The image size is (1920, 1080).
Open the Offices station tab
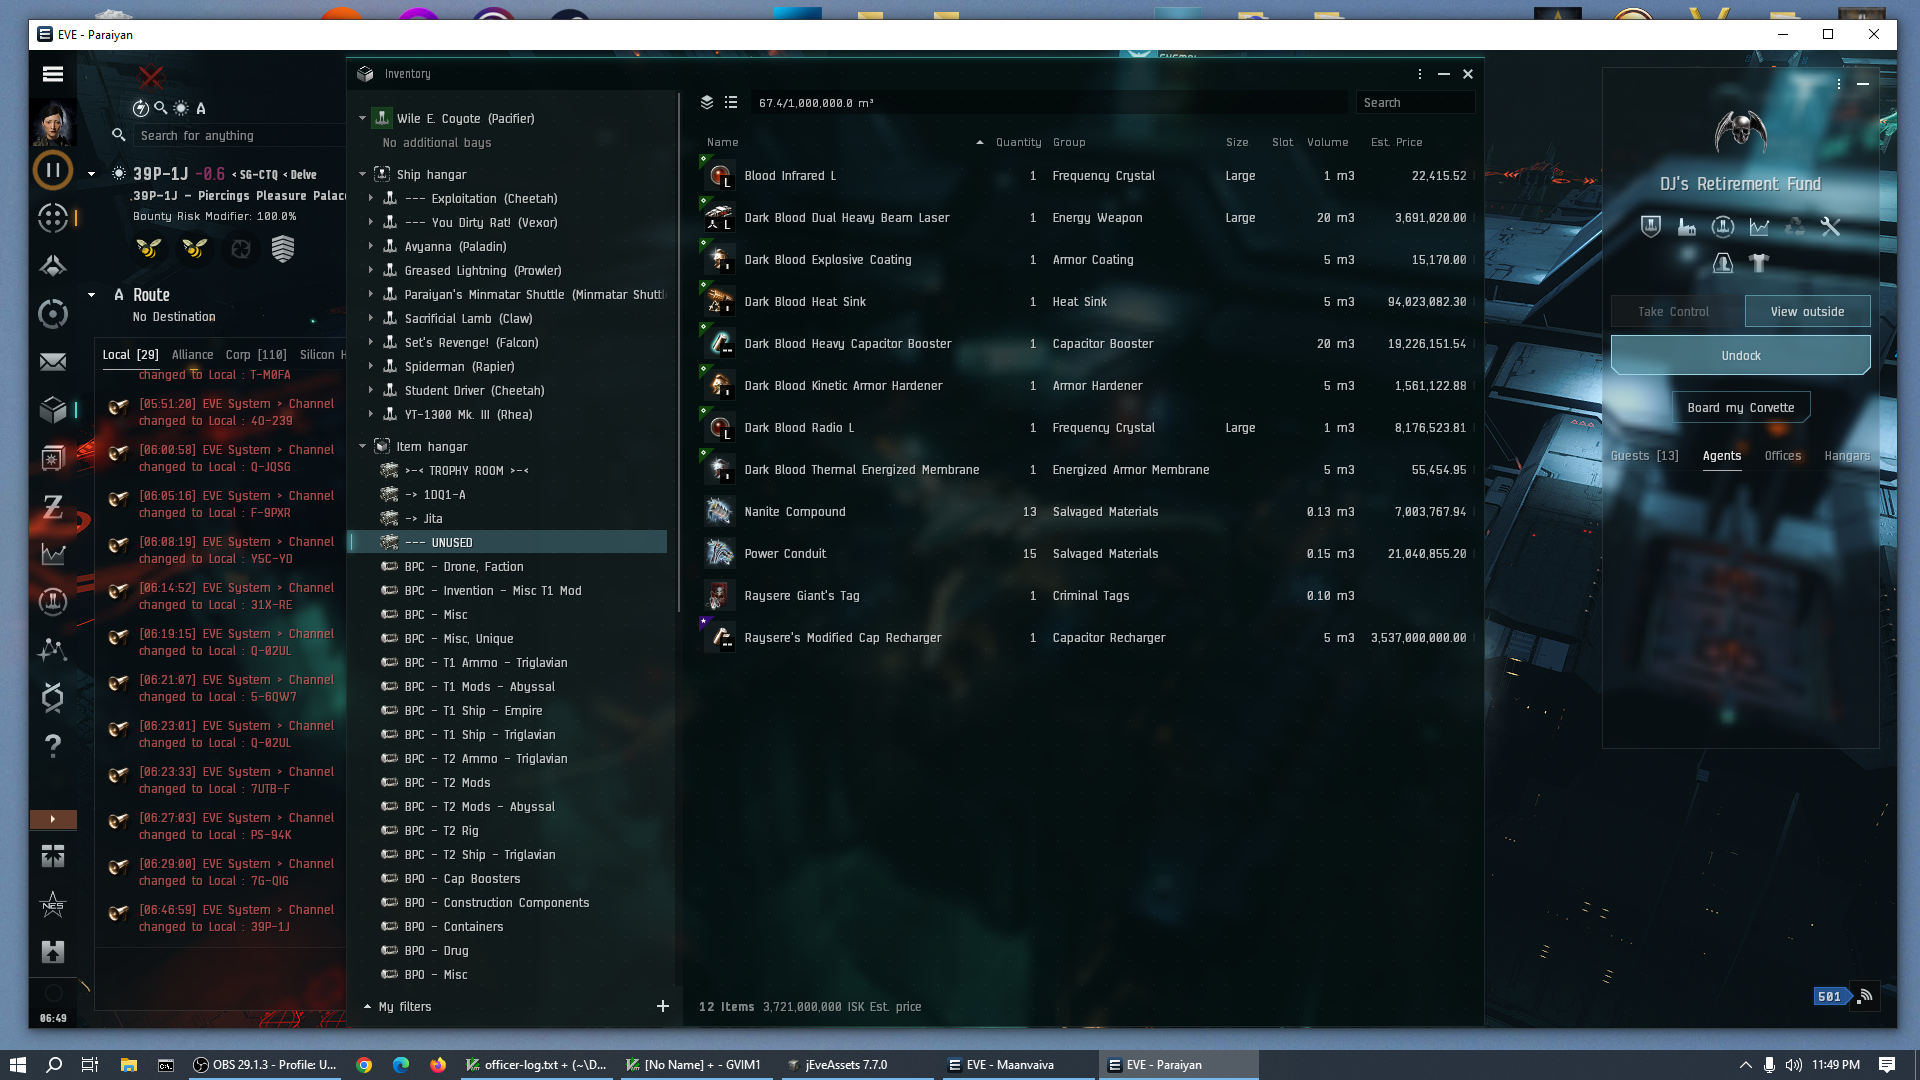[x=1783, y=455]
